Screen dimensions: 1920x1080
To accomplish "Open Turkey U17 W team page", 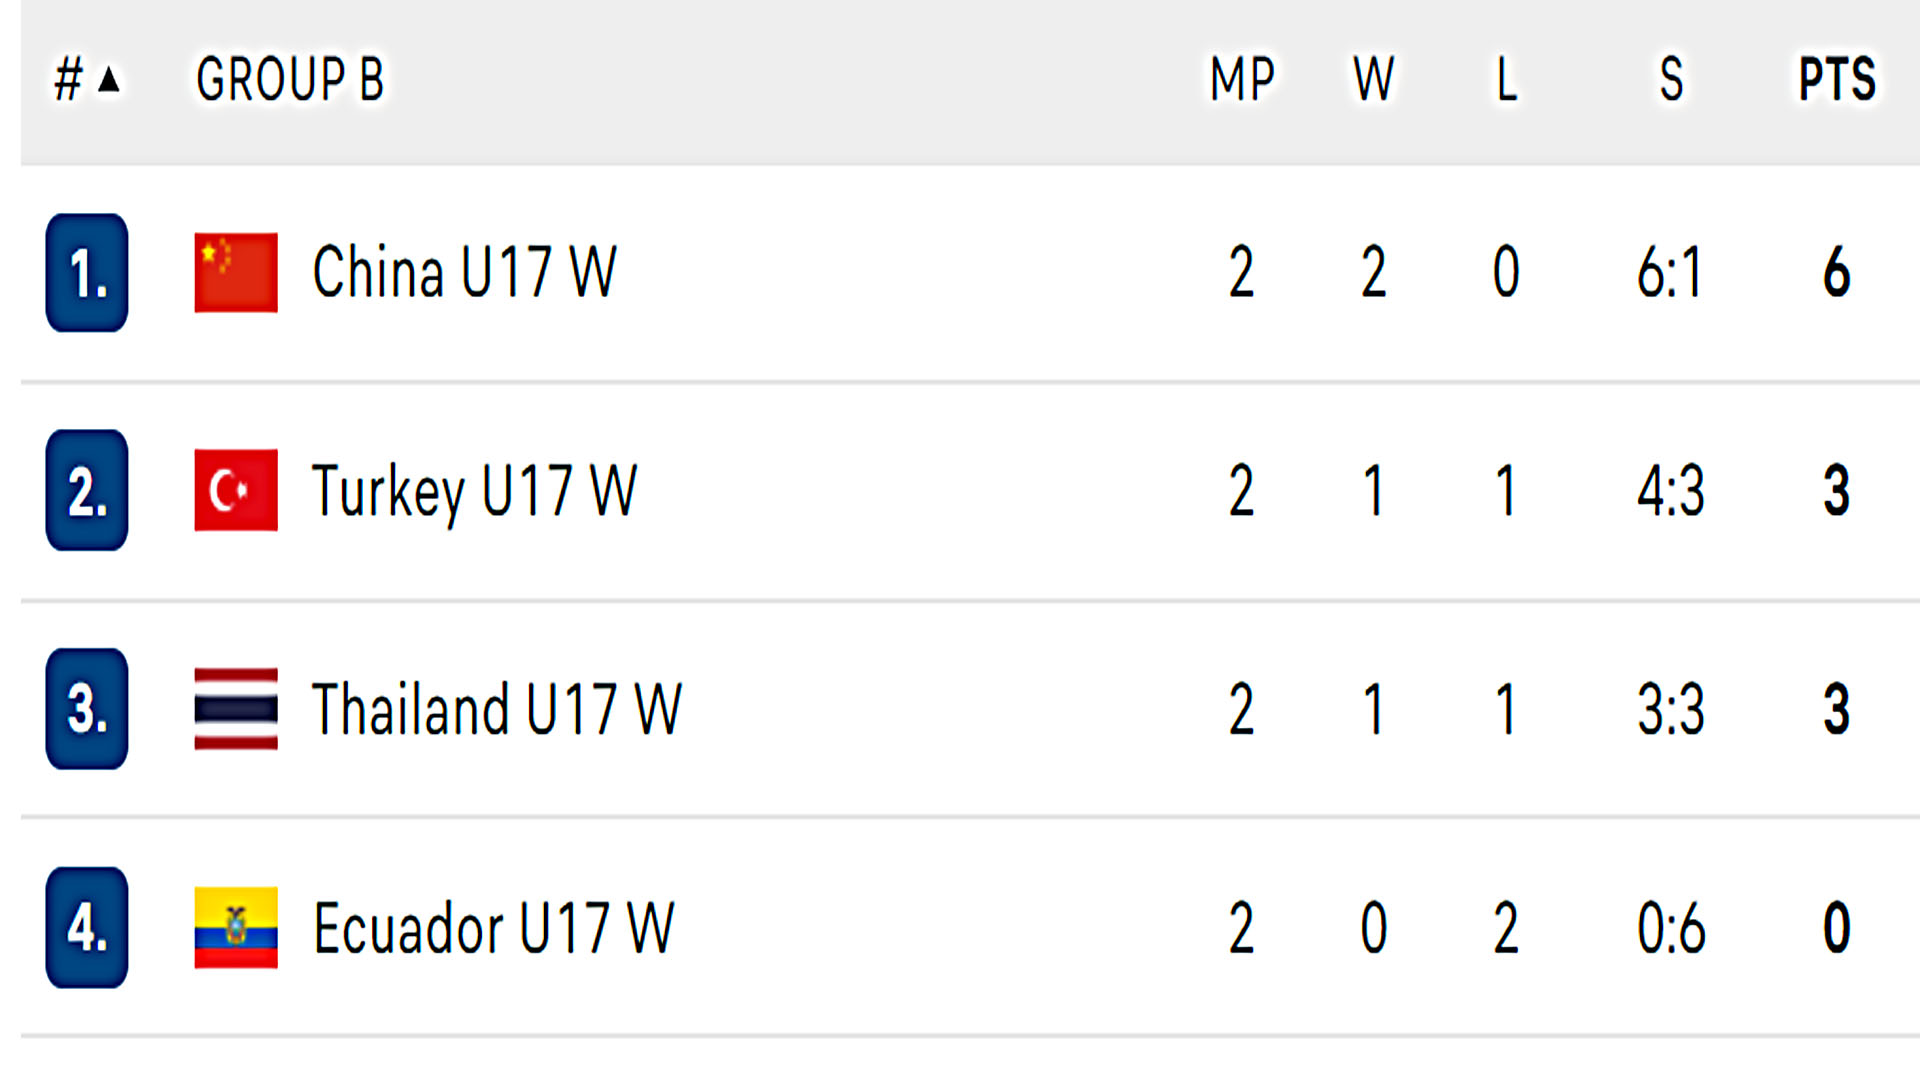I will (474, 491).
